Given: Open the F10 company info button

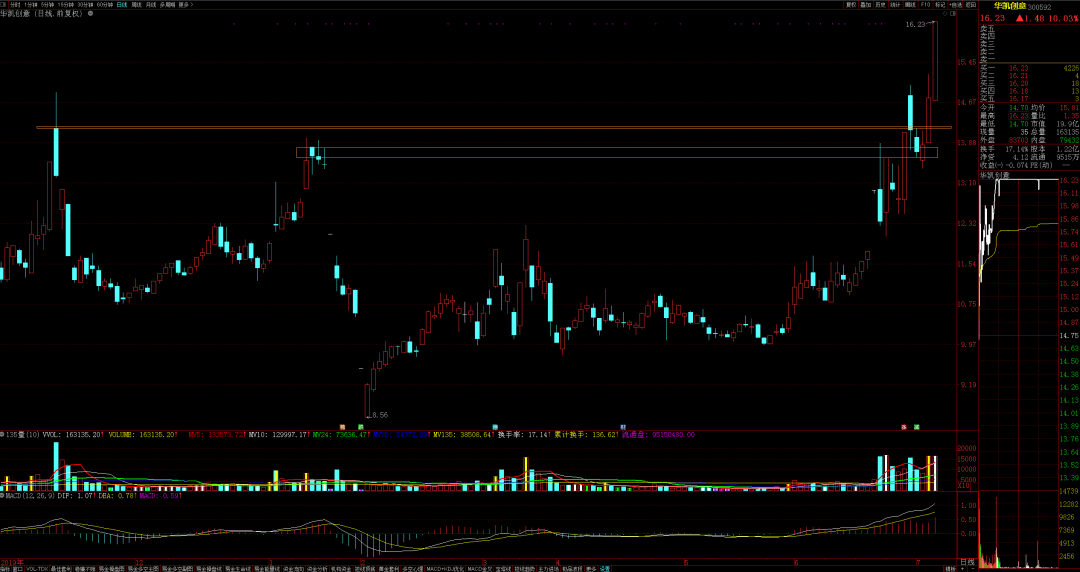Looking at the screenshot, I should 926,5.
